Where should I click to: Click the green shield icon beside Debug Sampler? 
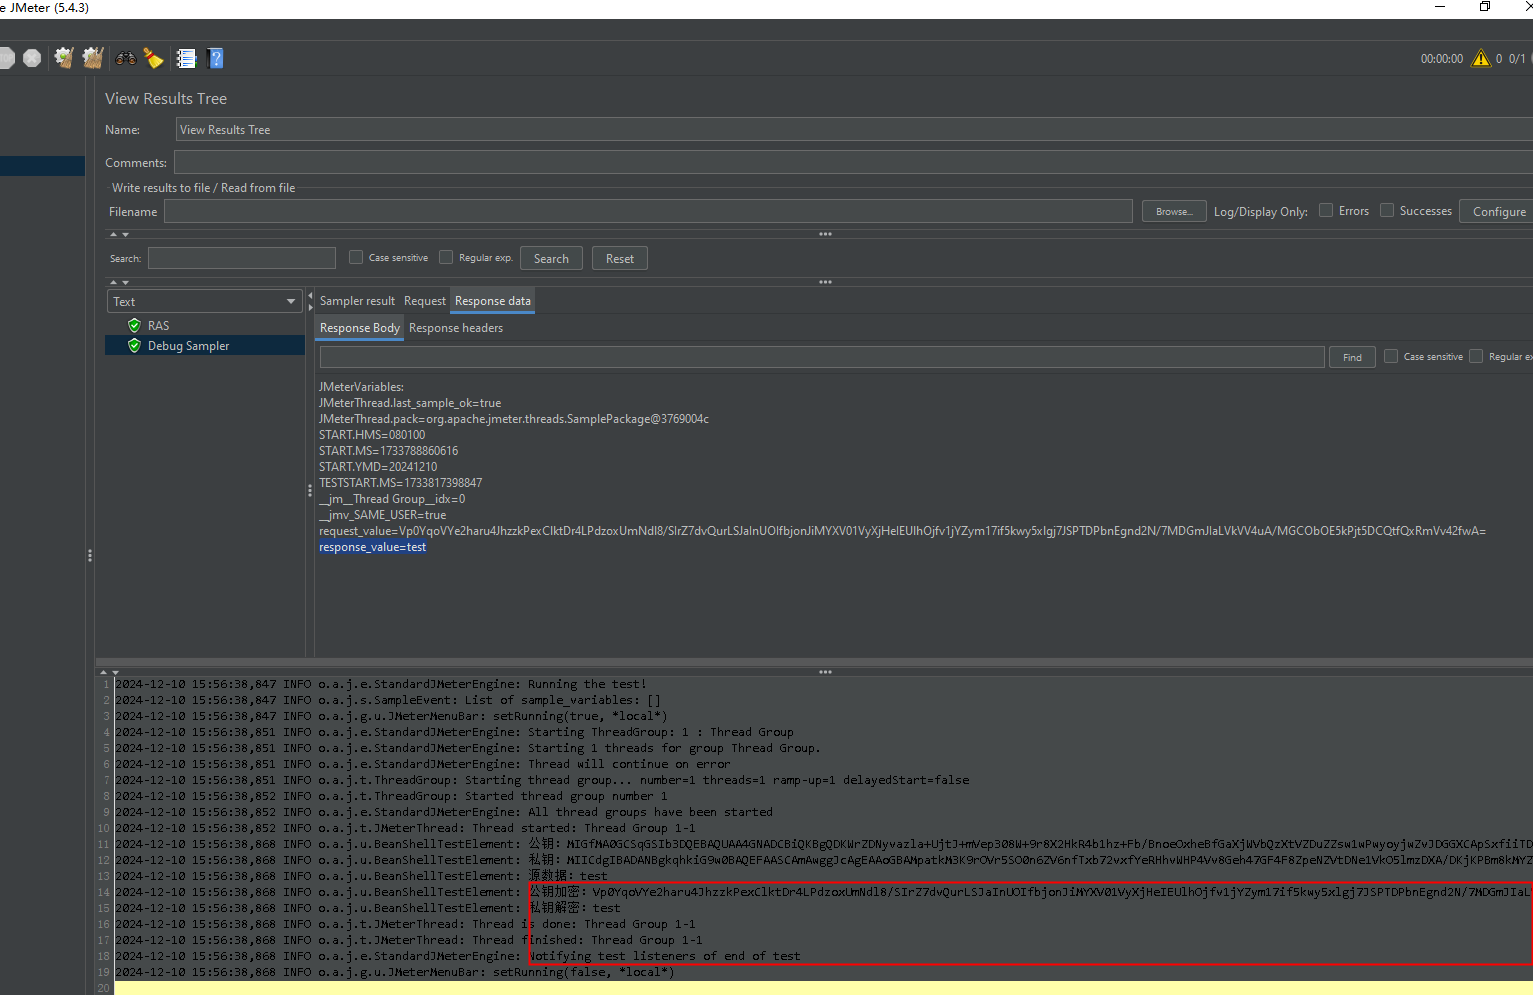(x=134, y=345)
